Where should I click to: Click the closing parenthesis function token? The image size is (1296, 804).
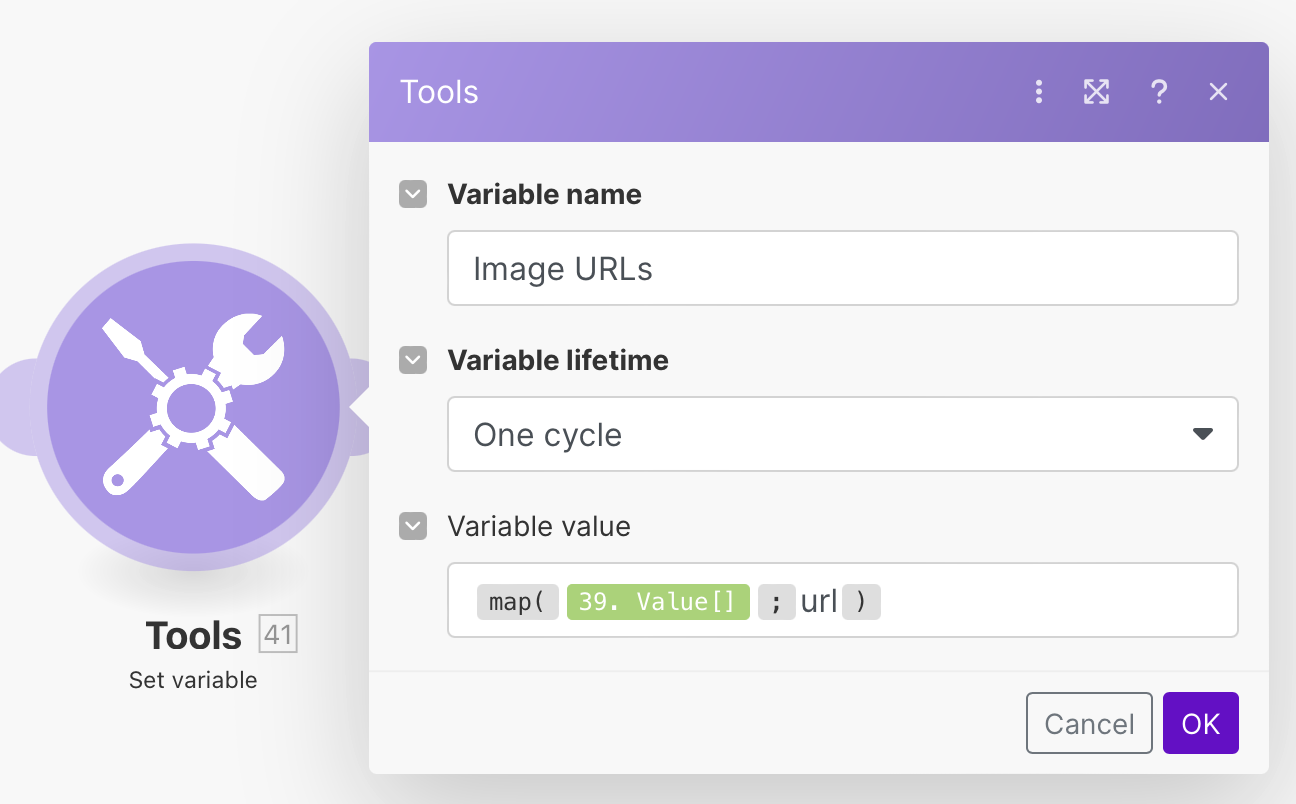[861, 602]
